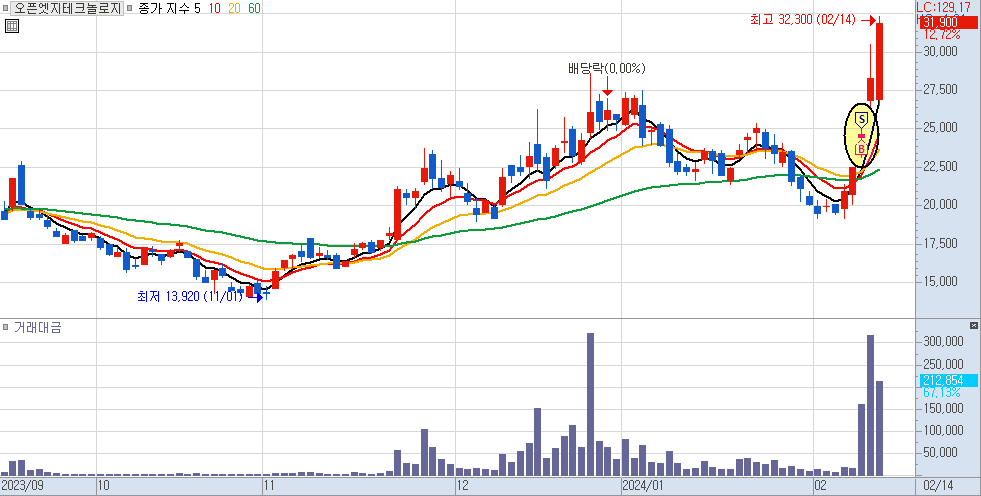Select the orange 20-day moving average label

click(235, 8)
